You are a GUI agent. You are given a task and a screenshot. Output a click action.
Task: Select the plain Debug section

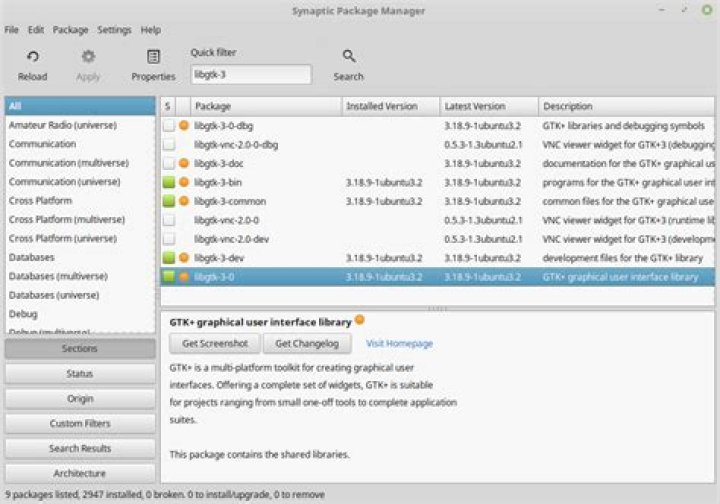click(x=80, y=314)
